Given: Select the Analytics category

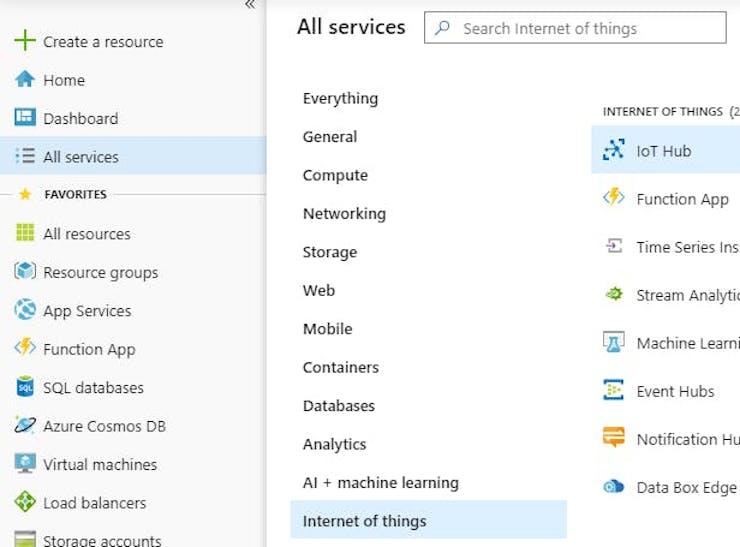Looking at the screenshot, I should click(335, 444).
